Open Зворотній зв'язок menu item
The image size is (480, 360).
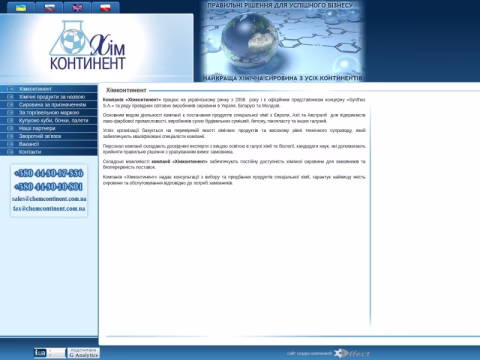coord(40,136)
